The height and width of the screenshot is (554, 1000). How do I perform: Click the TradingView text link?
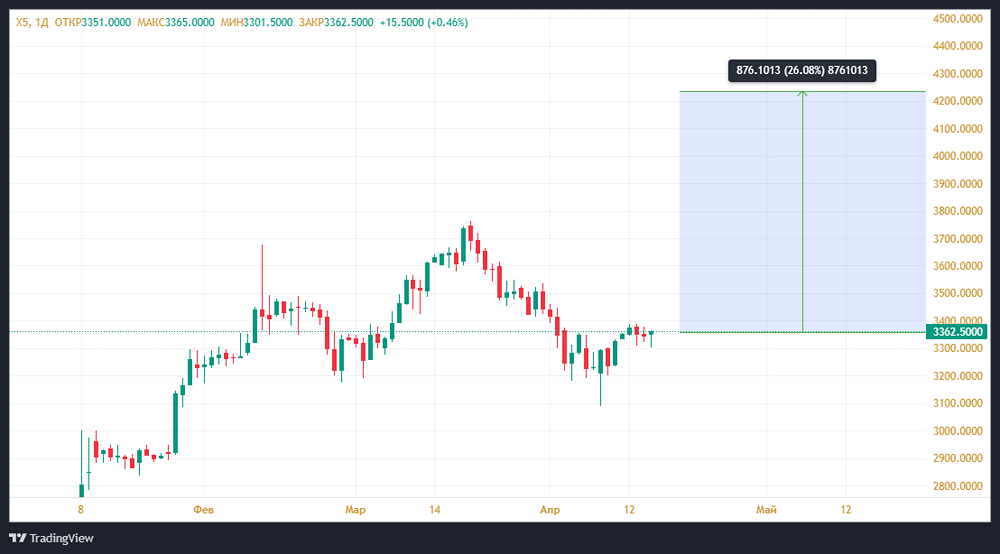pos(61,538)
